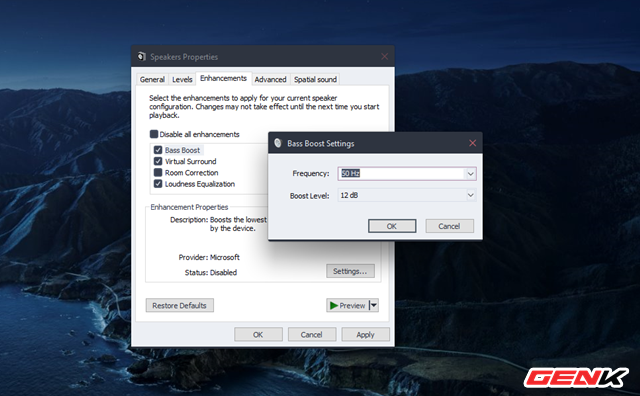Confirm Bass Boost Settings with OK
The height and width of the screenshot is (396, 640).
point(392,226)
